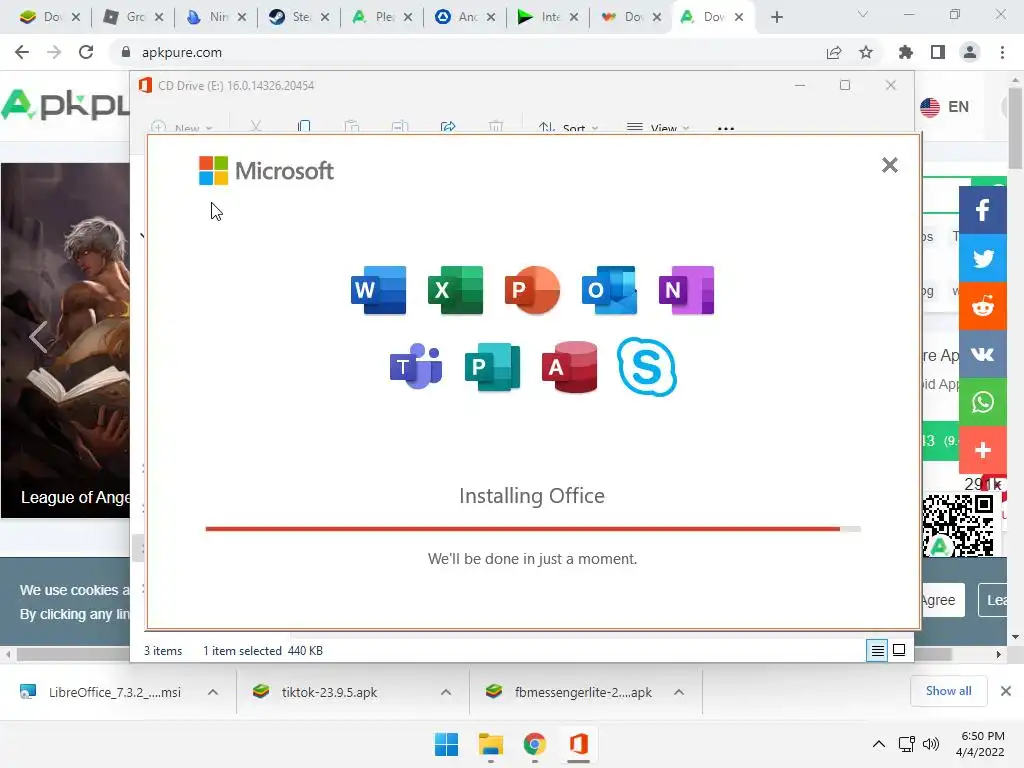This screenshot has height=768, width=1024.
Task: Switch to the 'Anc' tab
Action: tap(465, 17)
